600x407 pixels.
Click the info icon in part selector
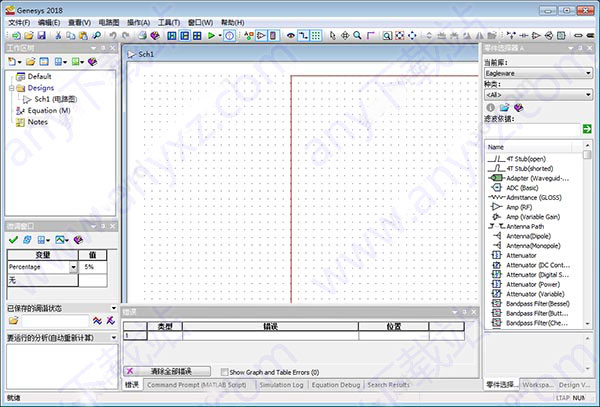point(491,107)
